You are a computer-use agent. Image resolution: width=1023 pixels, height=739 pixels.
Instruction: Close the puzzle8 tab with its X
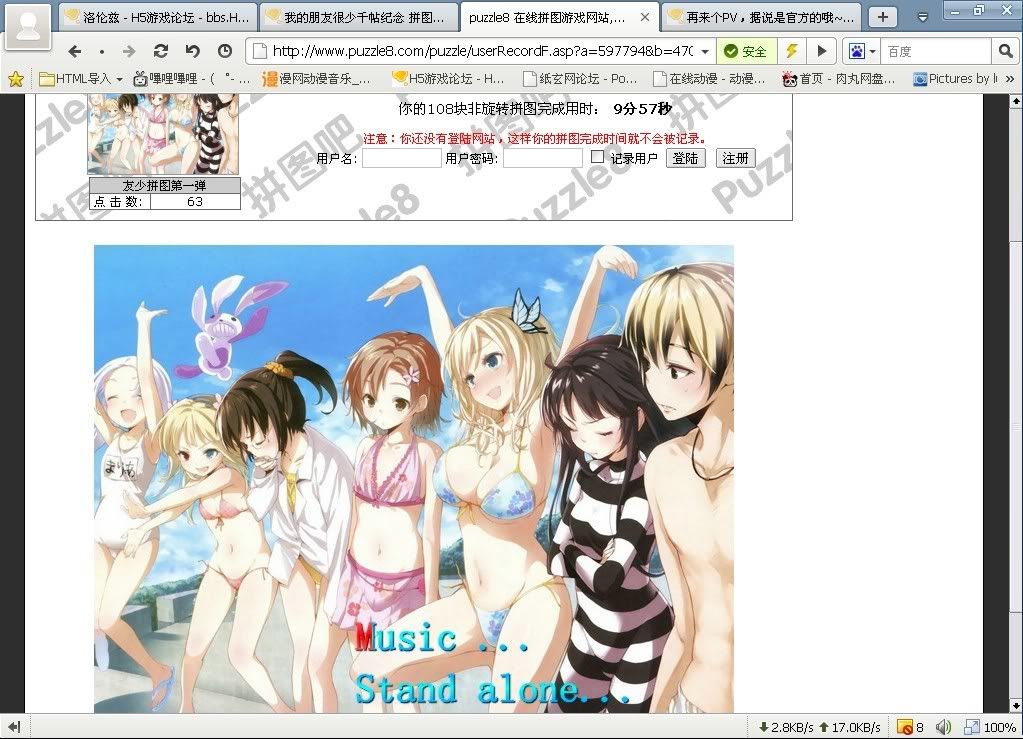(645, 18)
